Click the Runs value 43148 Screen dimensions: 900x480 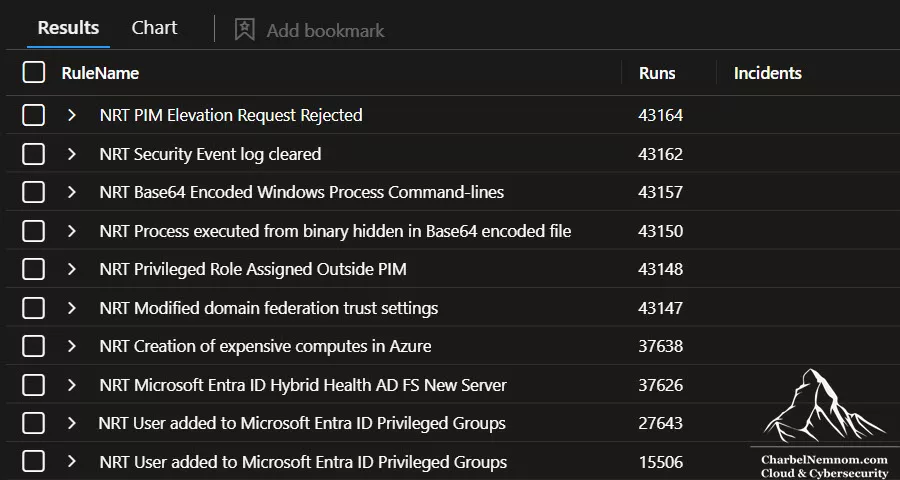661,269
